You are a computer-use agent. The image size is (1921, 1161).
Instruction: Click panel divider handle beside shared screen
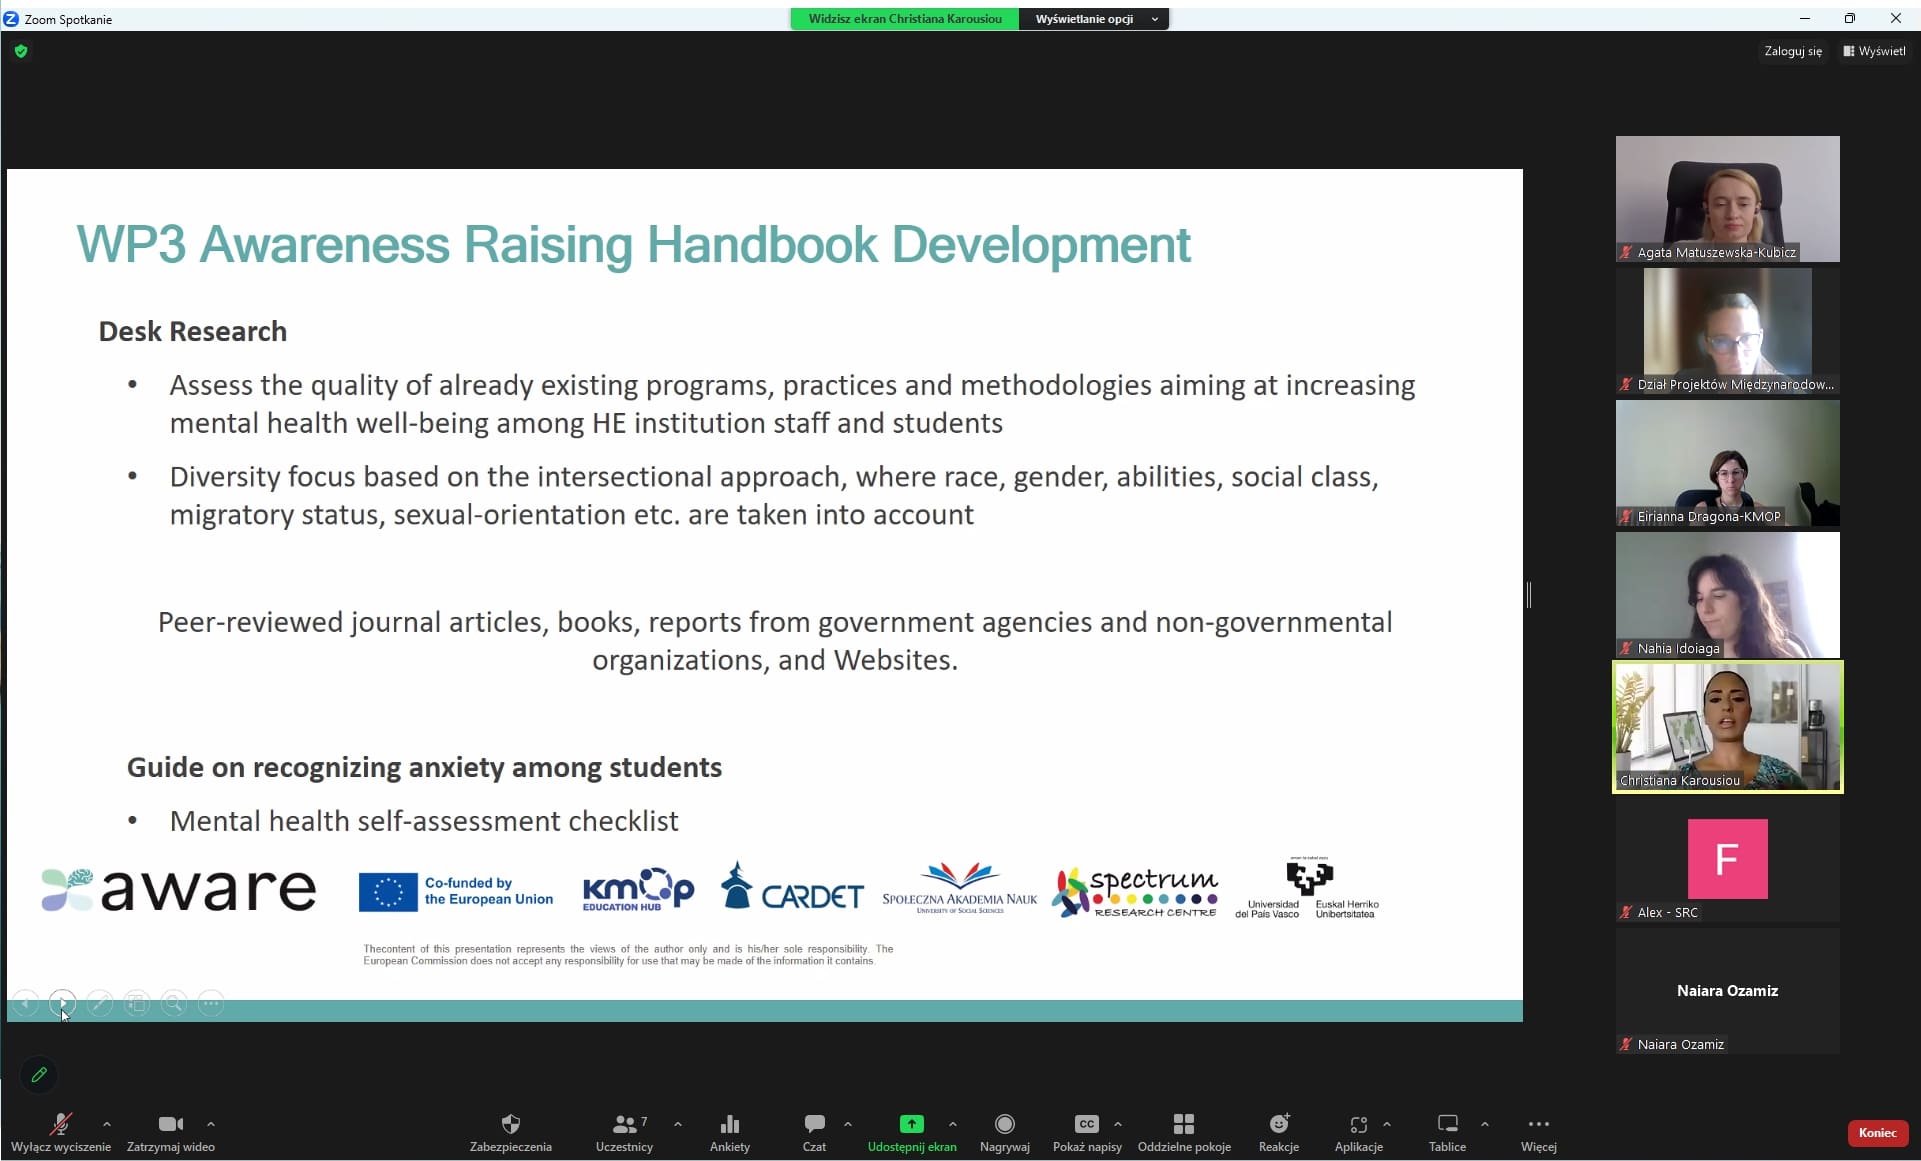[1529, 595]
